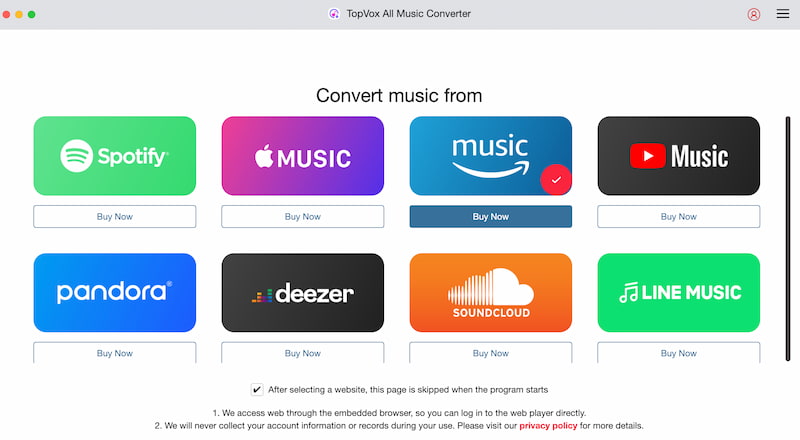Choose the Deezer service tile
The height and width of the screenshot is (440, 800).
[x=303, y=292]
